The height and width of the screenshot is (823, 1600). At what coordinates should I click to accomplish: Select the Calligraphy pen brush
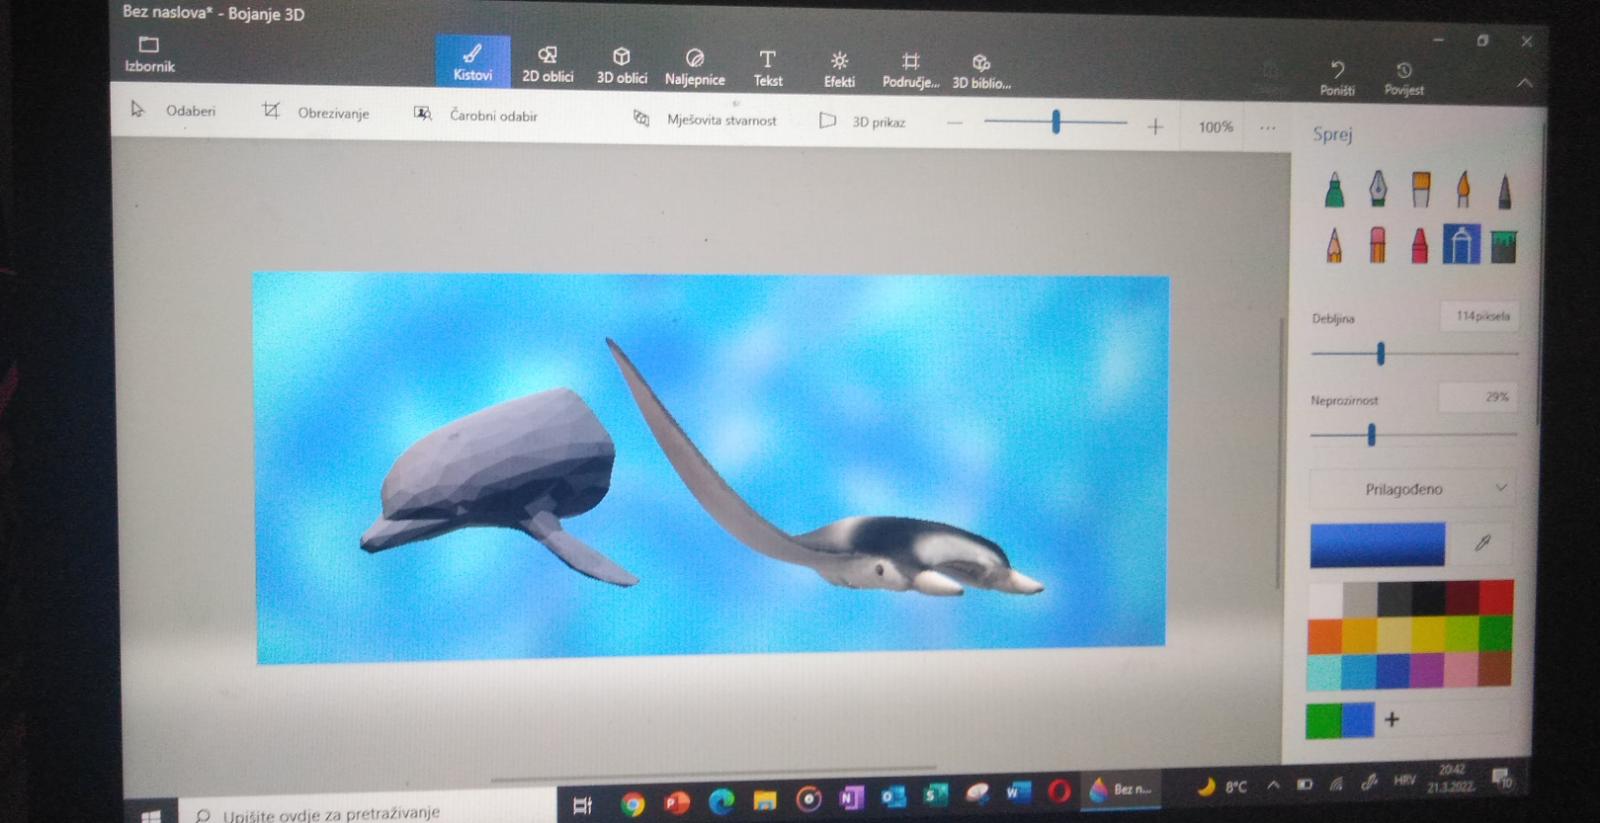(1378, 188)
